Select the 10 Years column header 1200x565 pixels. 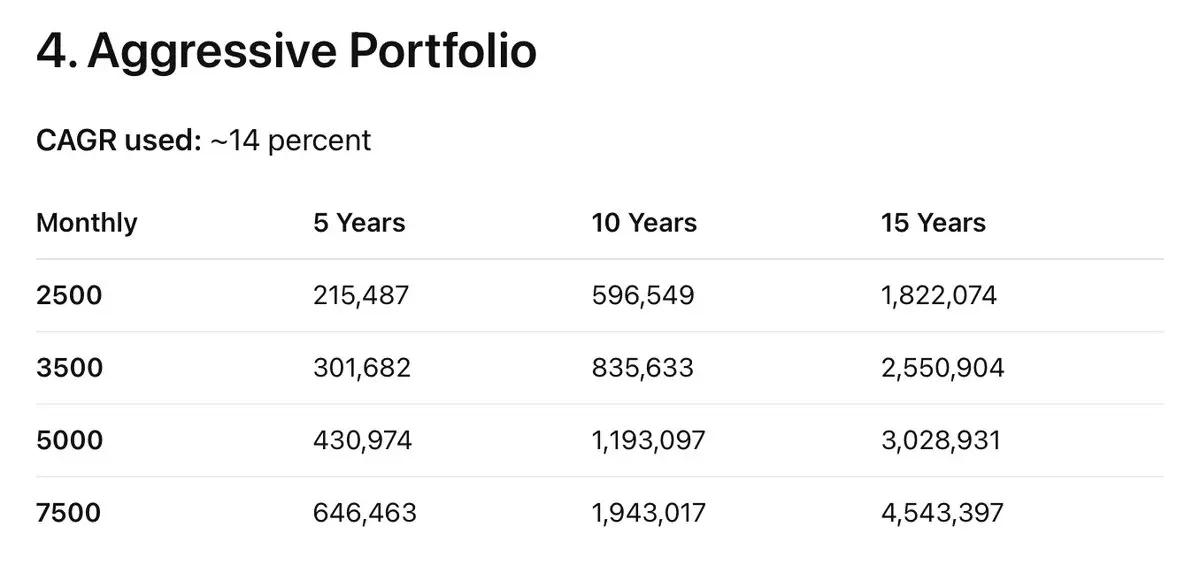644,222
